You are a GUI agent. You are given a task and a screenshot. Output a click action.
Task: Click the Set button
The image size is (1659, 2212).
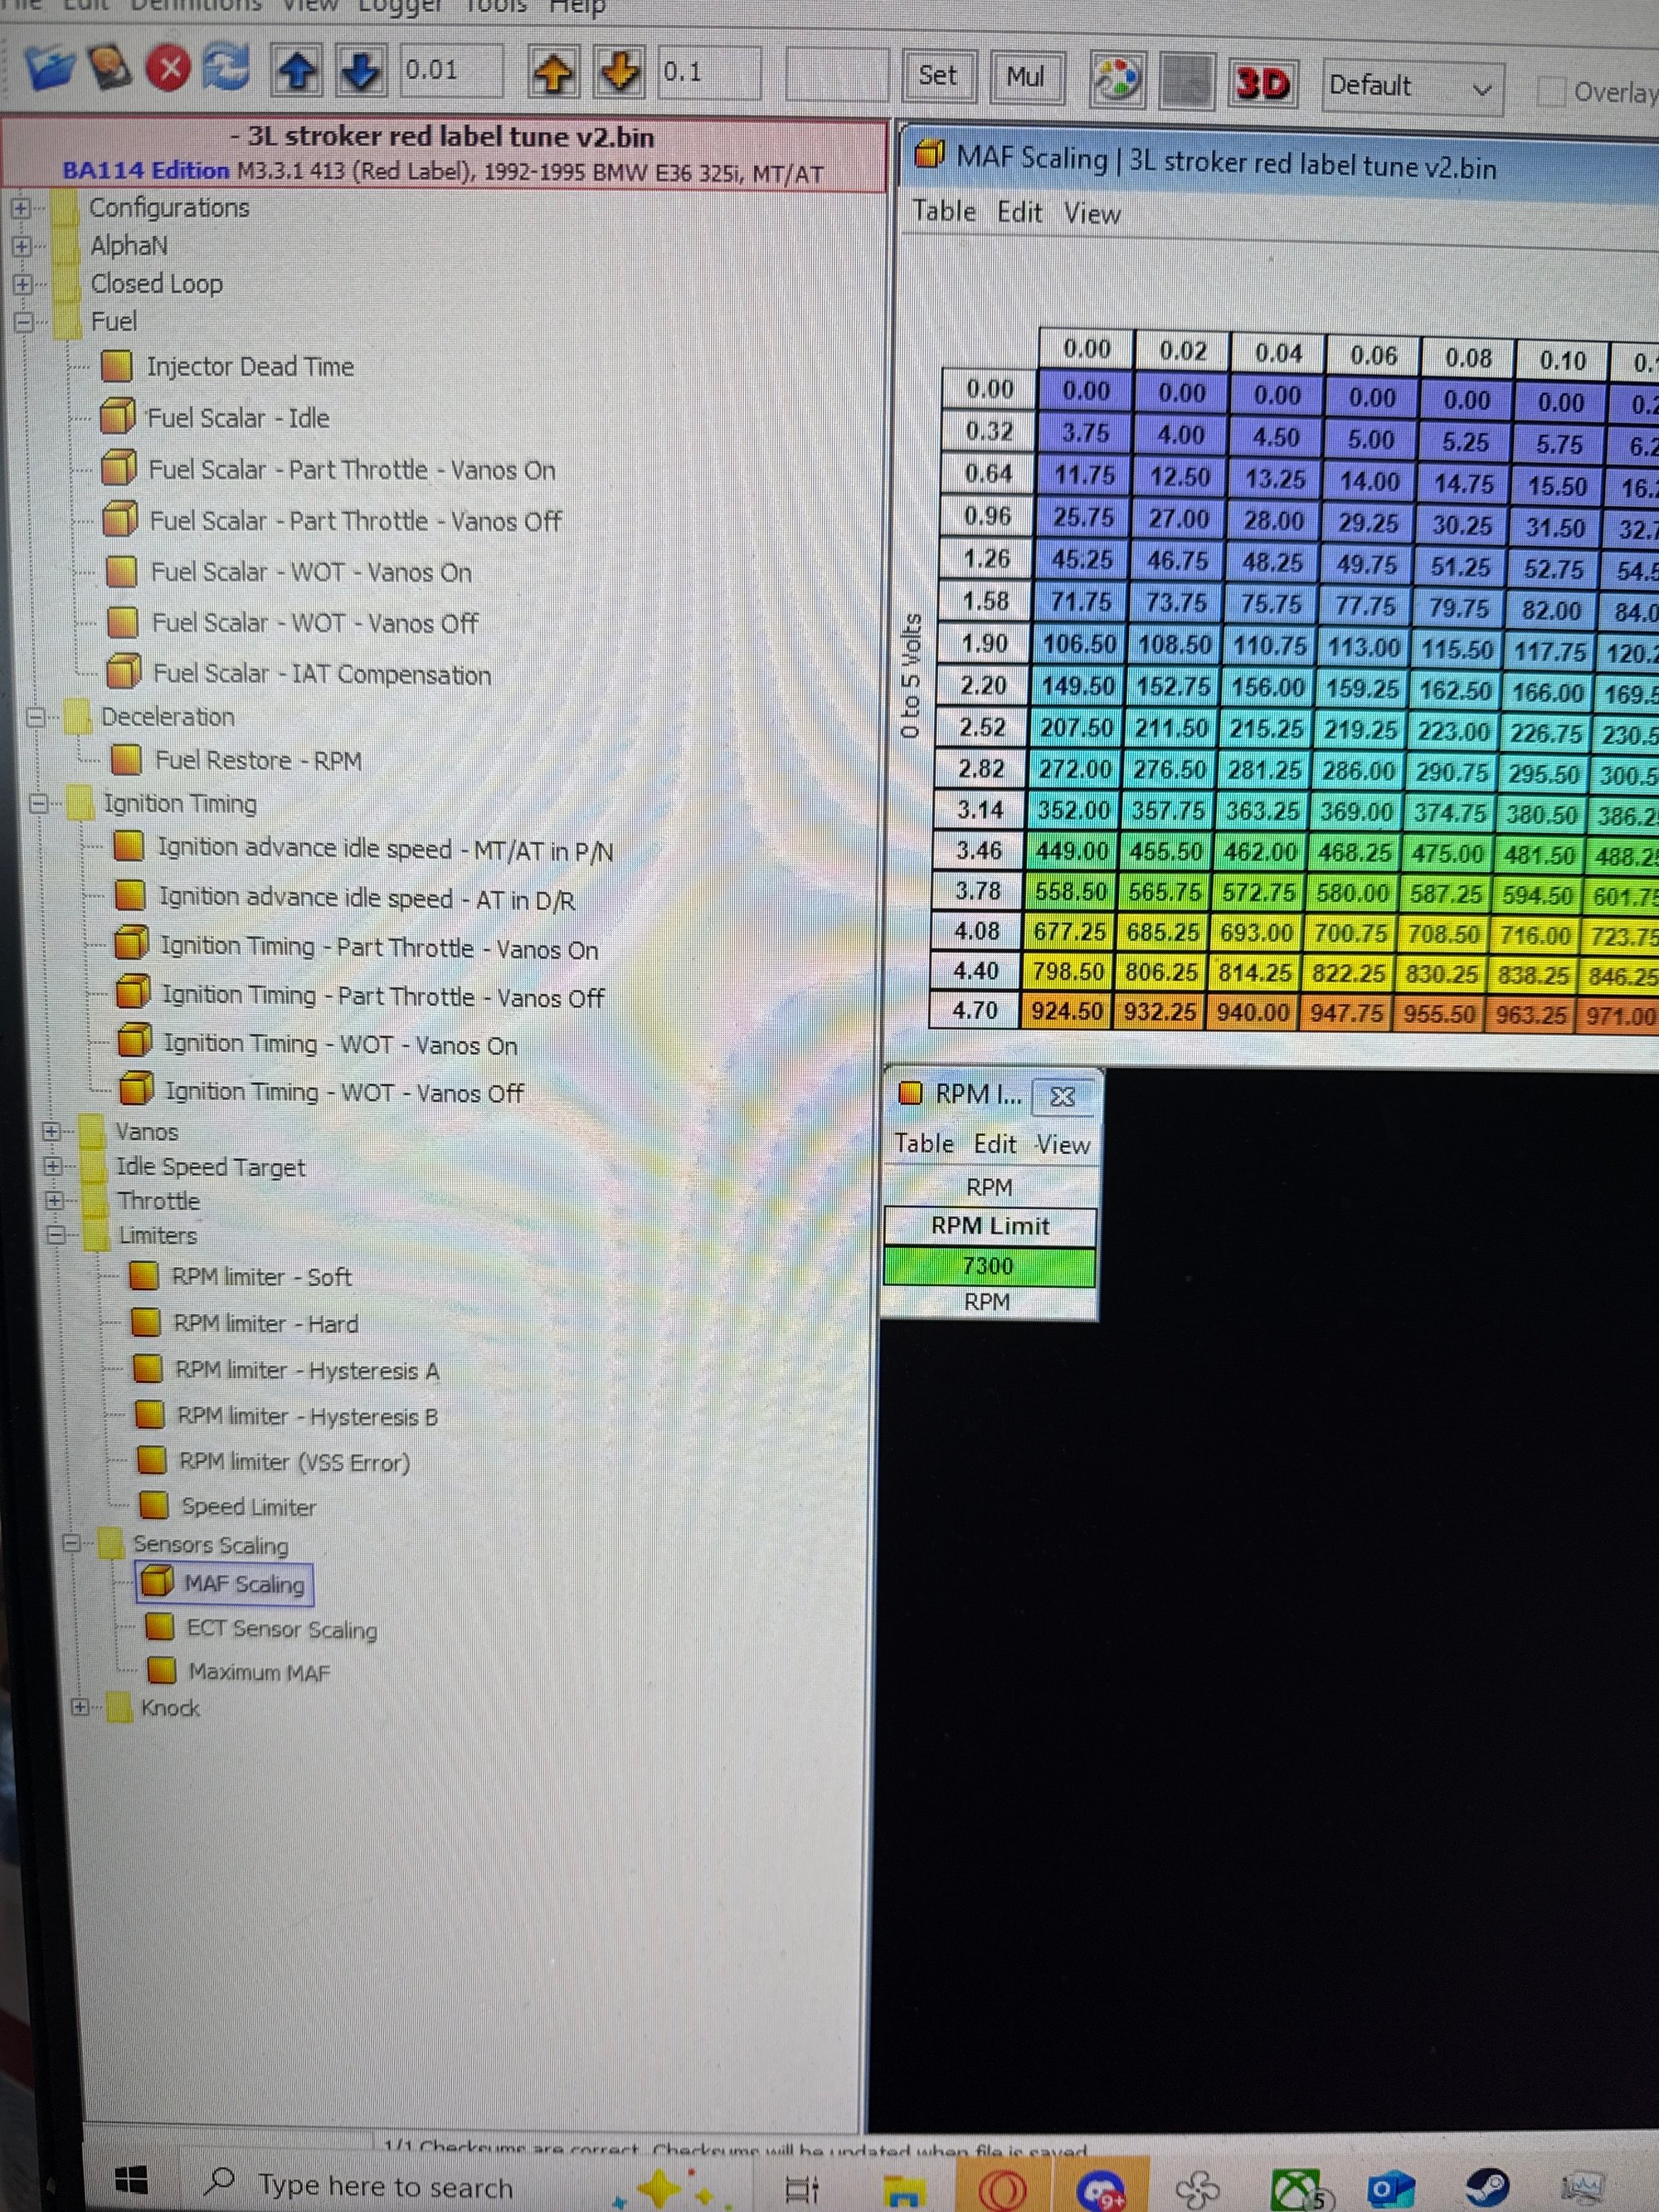point(938,76)
